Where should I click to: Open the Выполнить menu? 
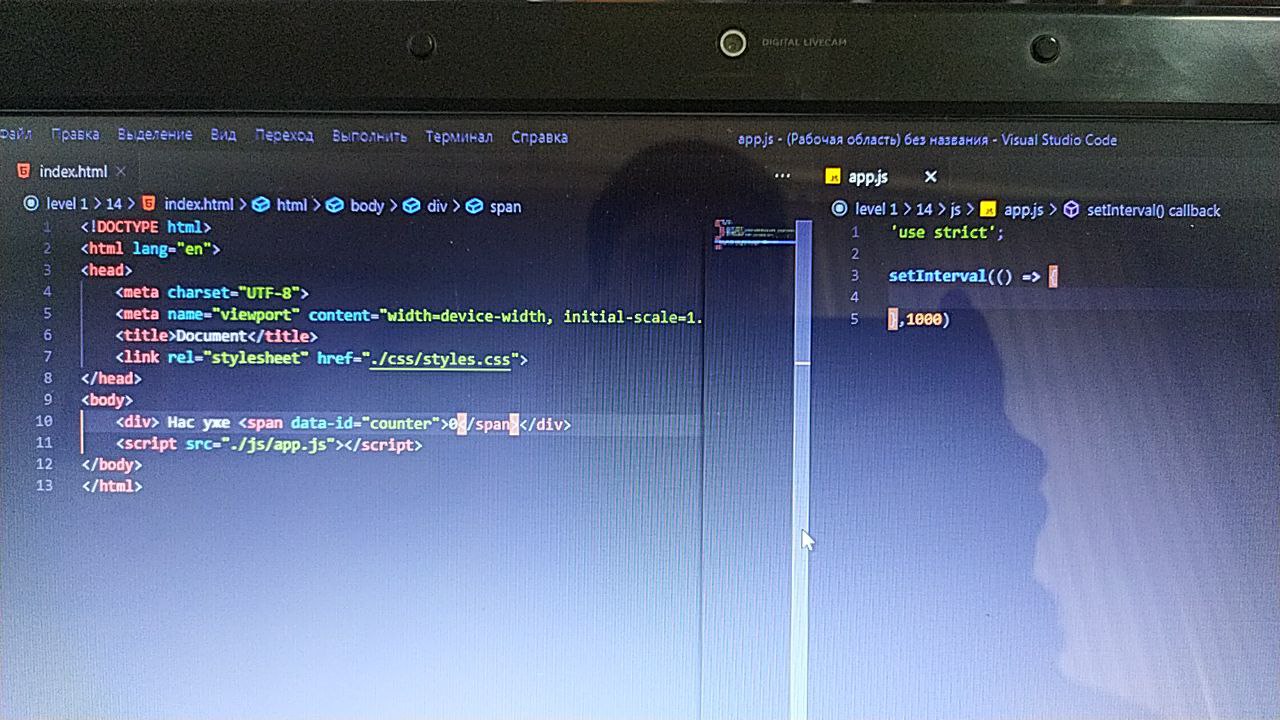(370, 136)
